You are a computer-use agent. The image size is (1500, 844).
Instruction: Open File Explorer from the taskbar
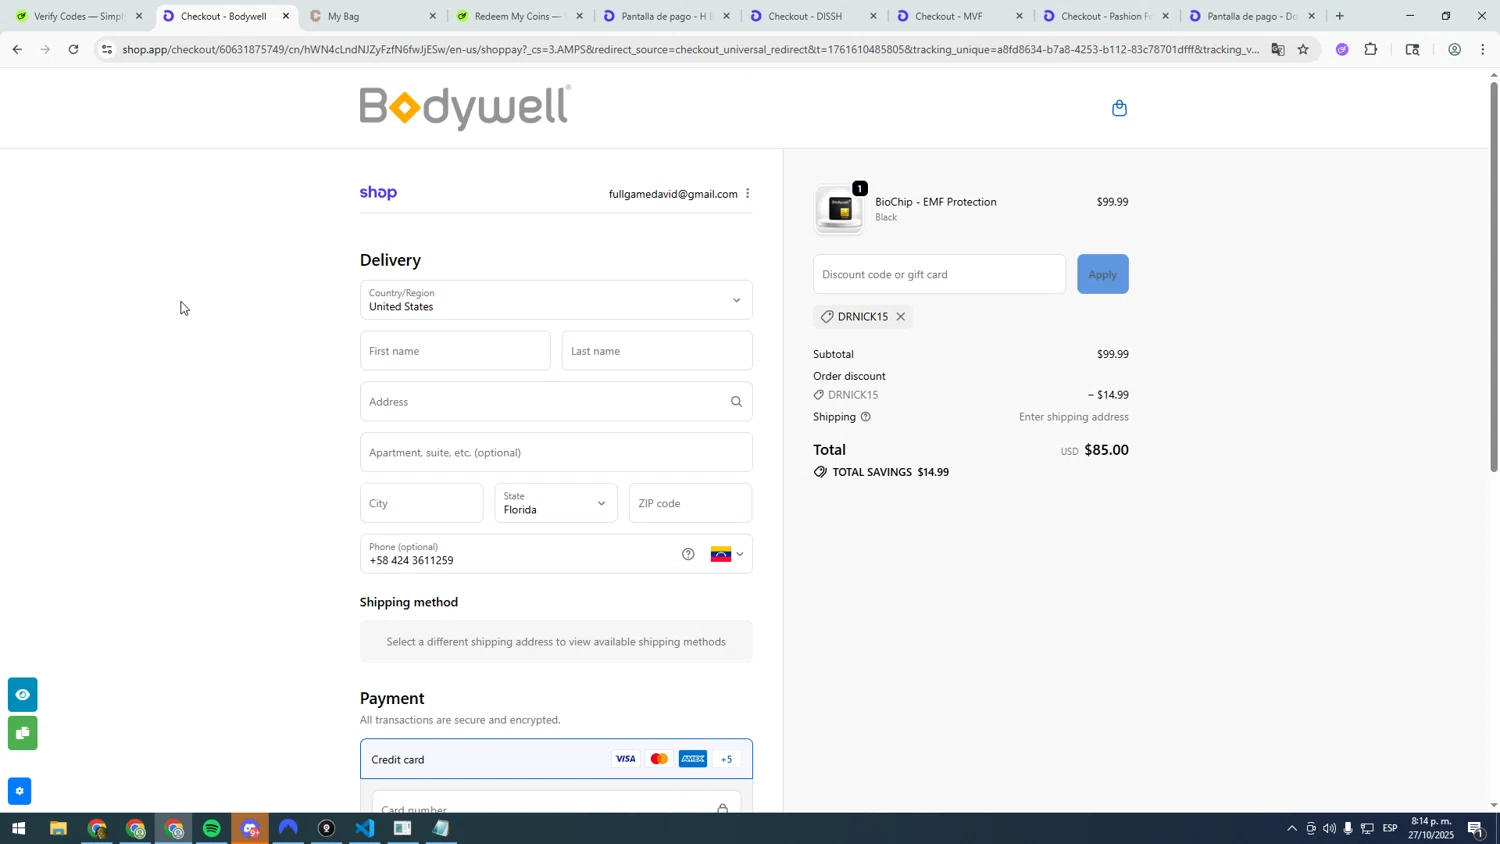coord(58,829)
